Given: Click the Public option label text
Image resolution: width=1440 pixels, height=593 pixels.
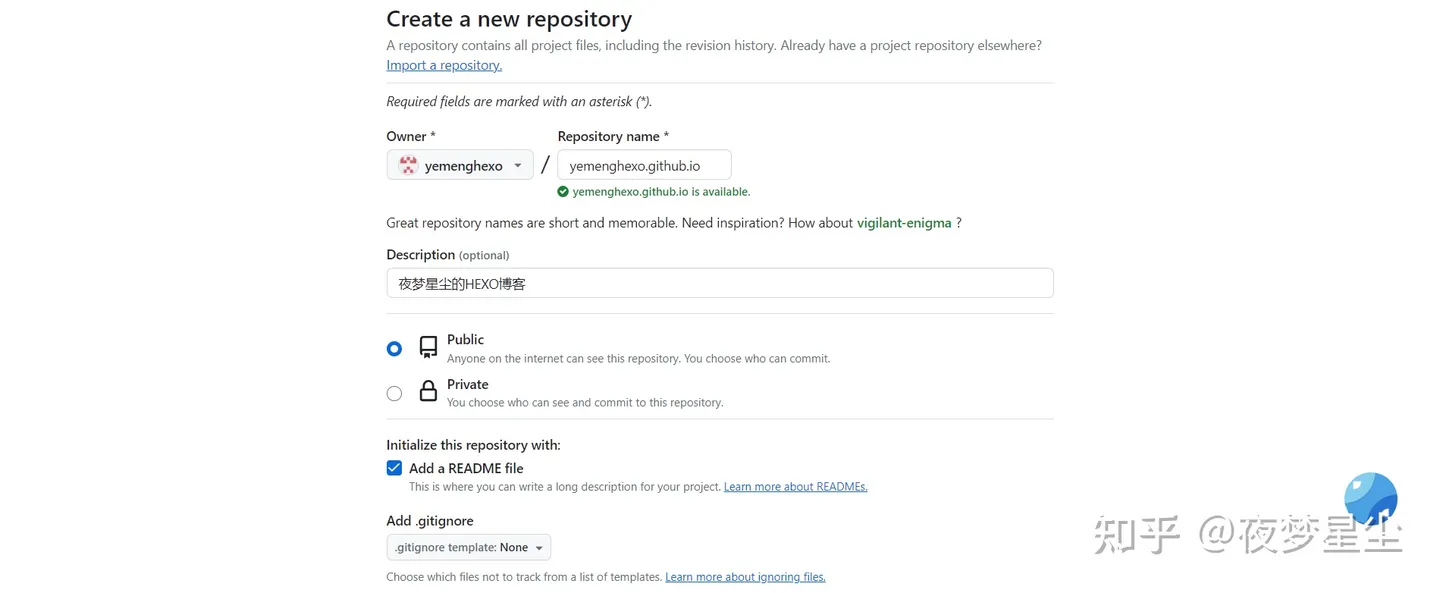Looking at the screenshot, I should (x=465, y=340).
